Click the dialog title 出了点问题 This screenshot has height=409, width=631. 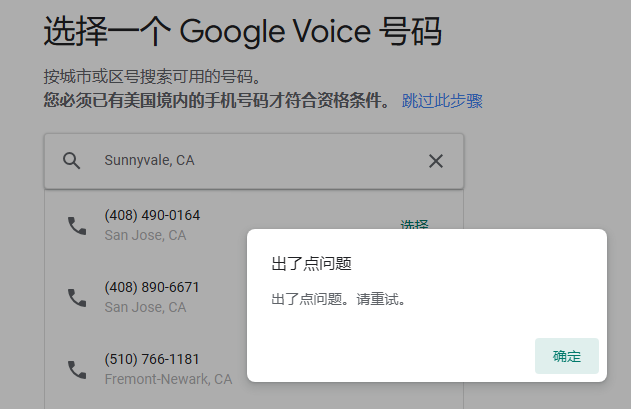tap(311, 264)
